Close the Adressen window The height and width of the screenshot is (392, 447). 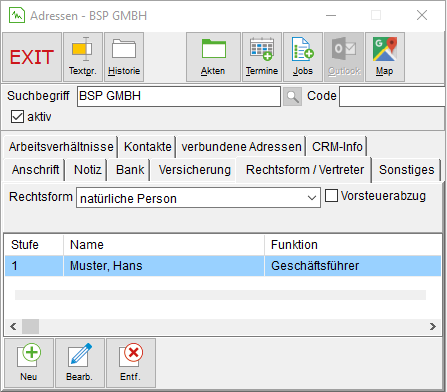(x=422, y=15)
